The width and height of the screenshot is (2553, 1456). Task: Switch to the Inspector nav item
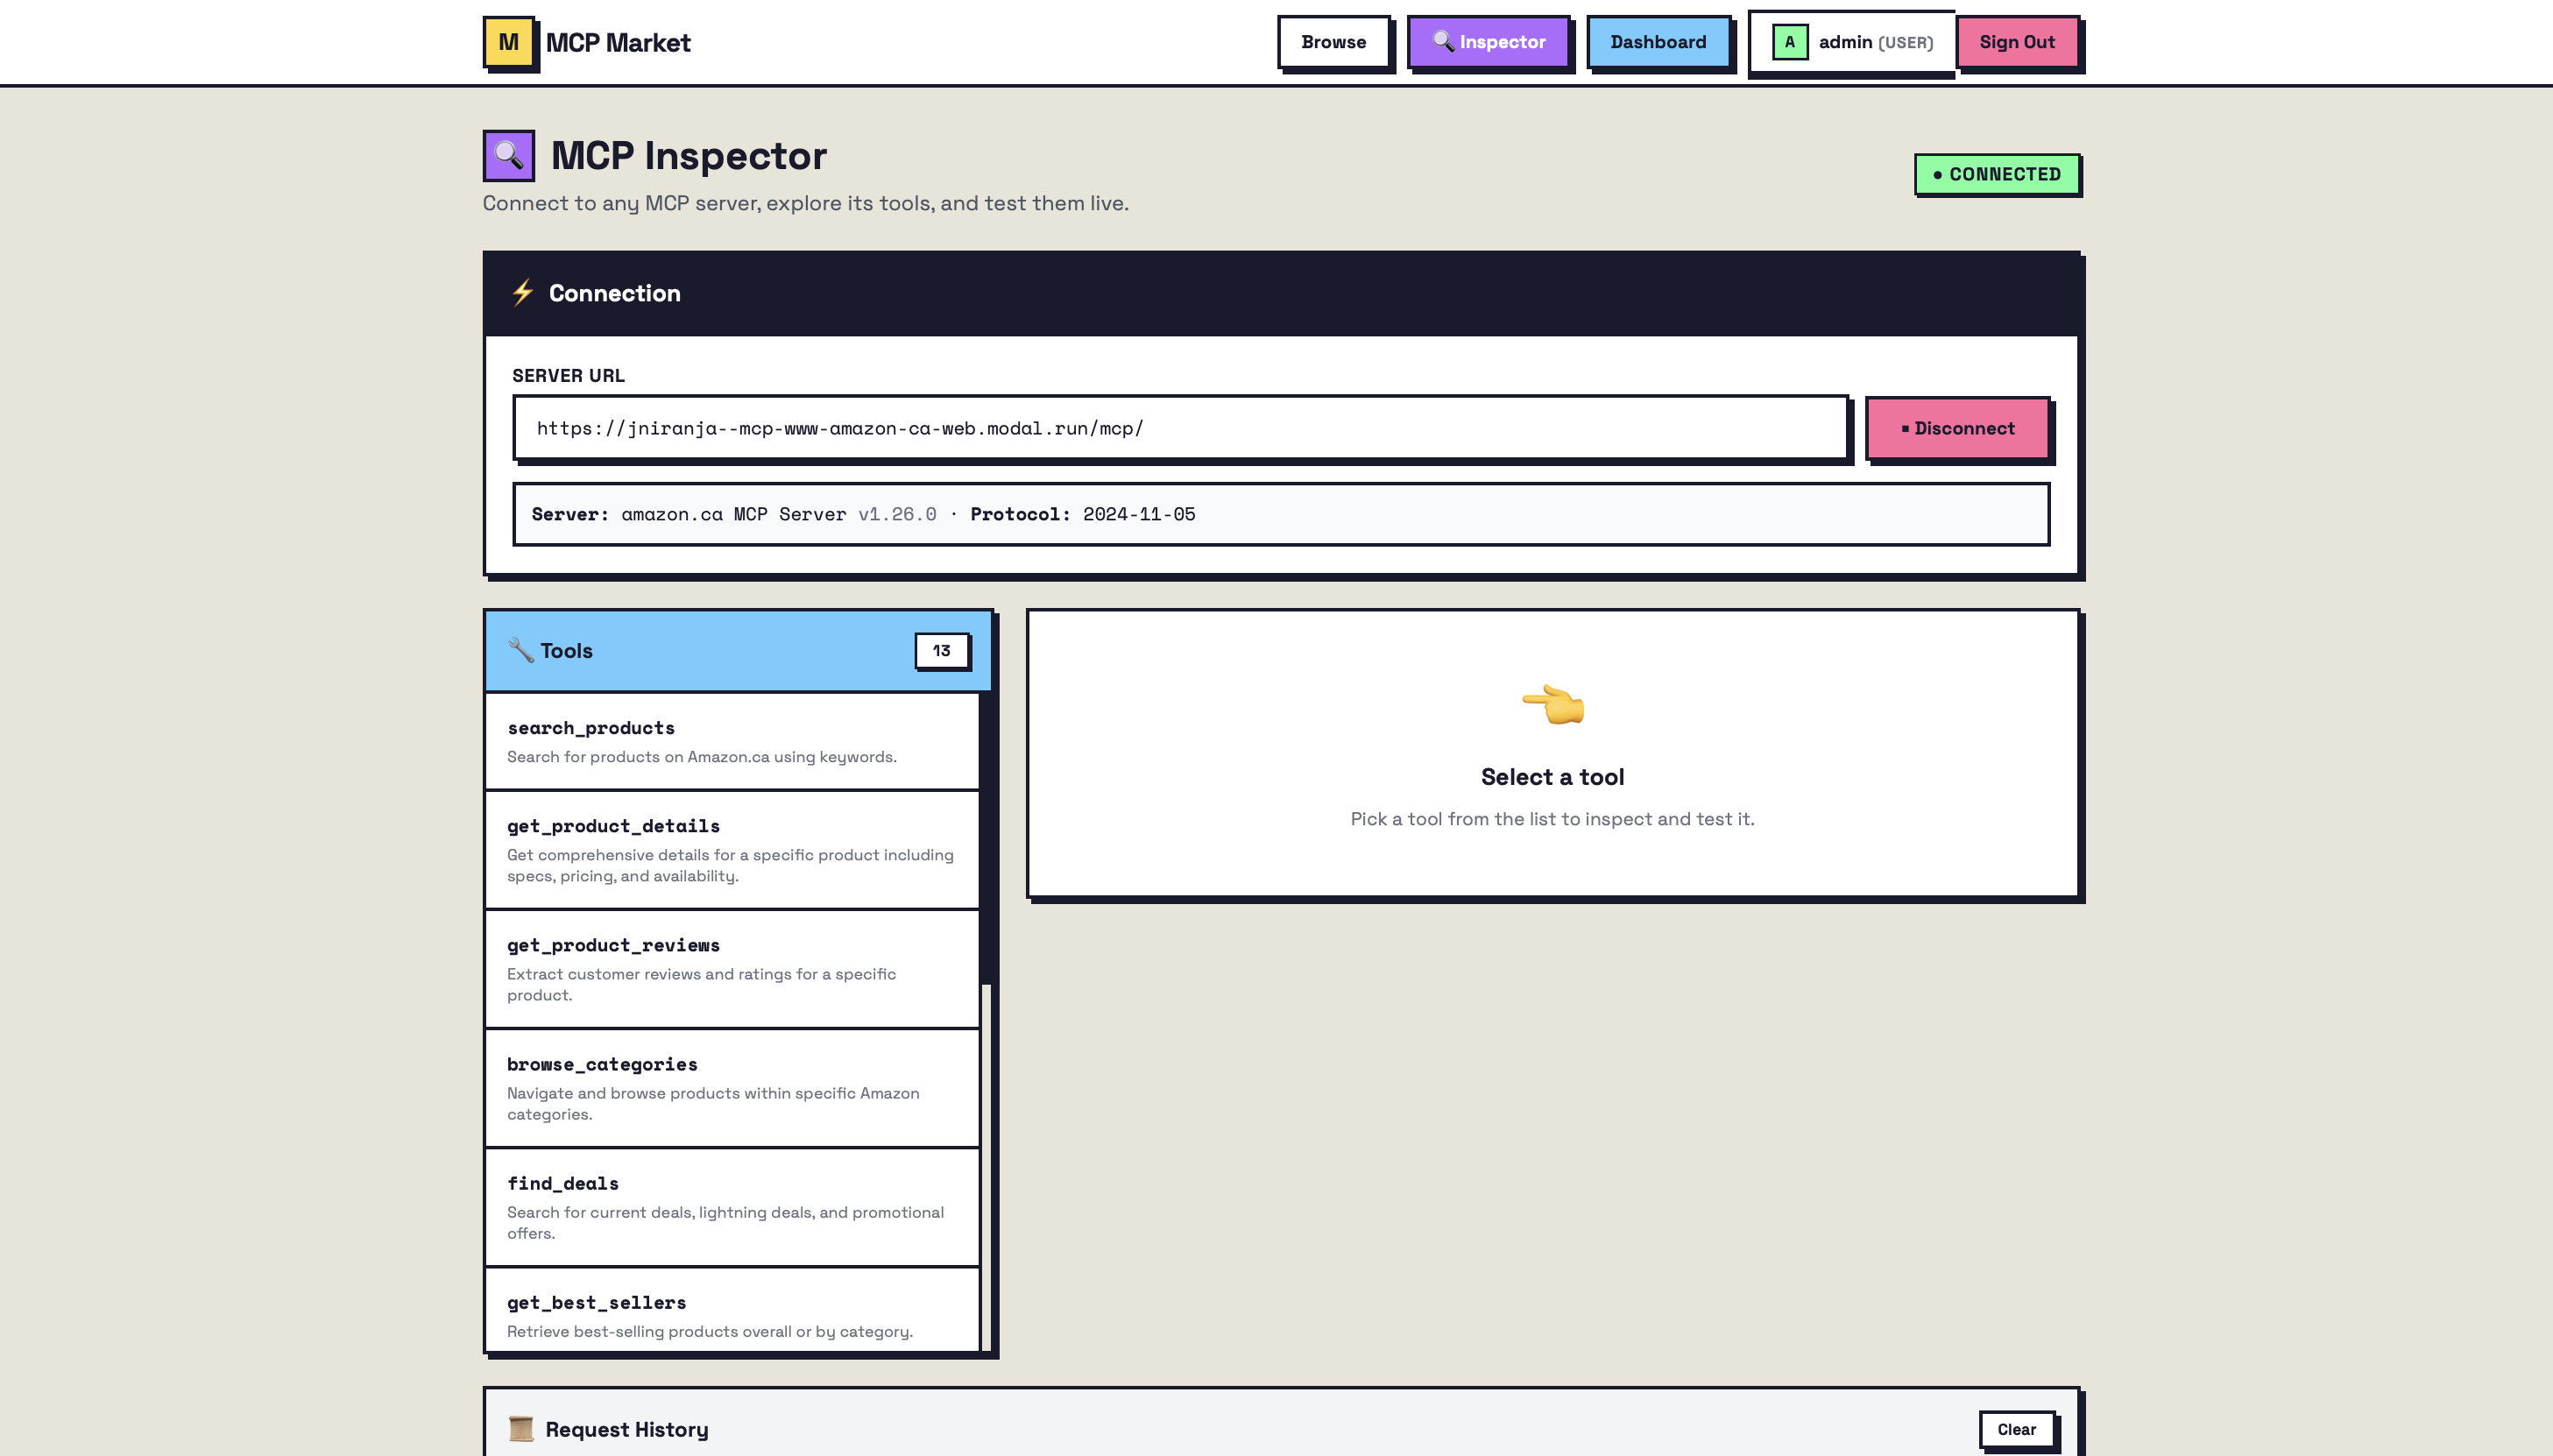1488,42
